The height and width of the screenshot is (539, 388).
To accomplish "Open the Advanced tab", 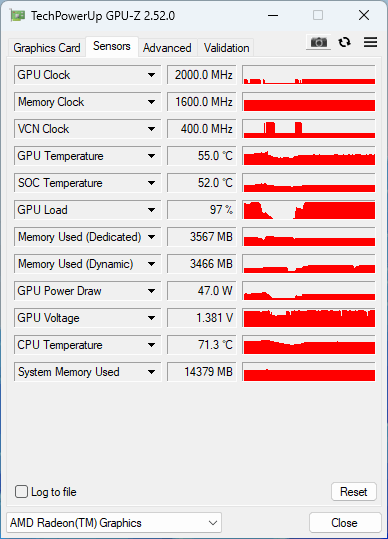I will (x=167, y=48).
